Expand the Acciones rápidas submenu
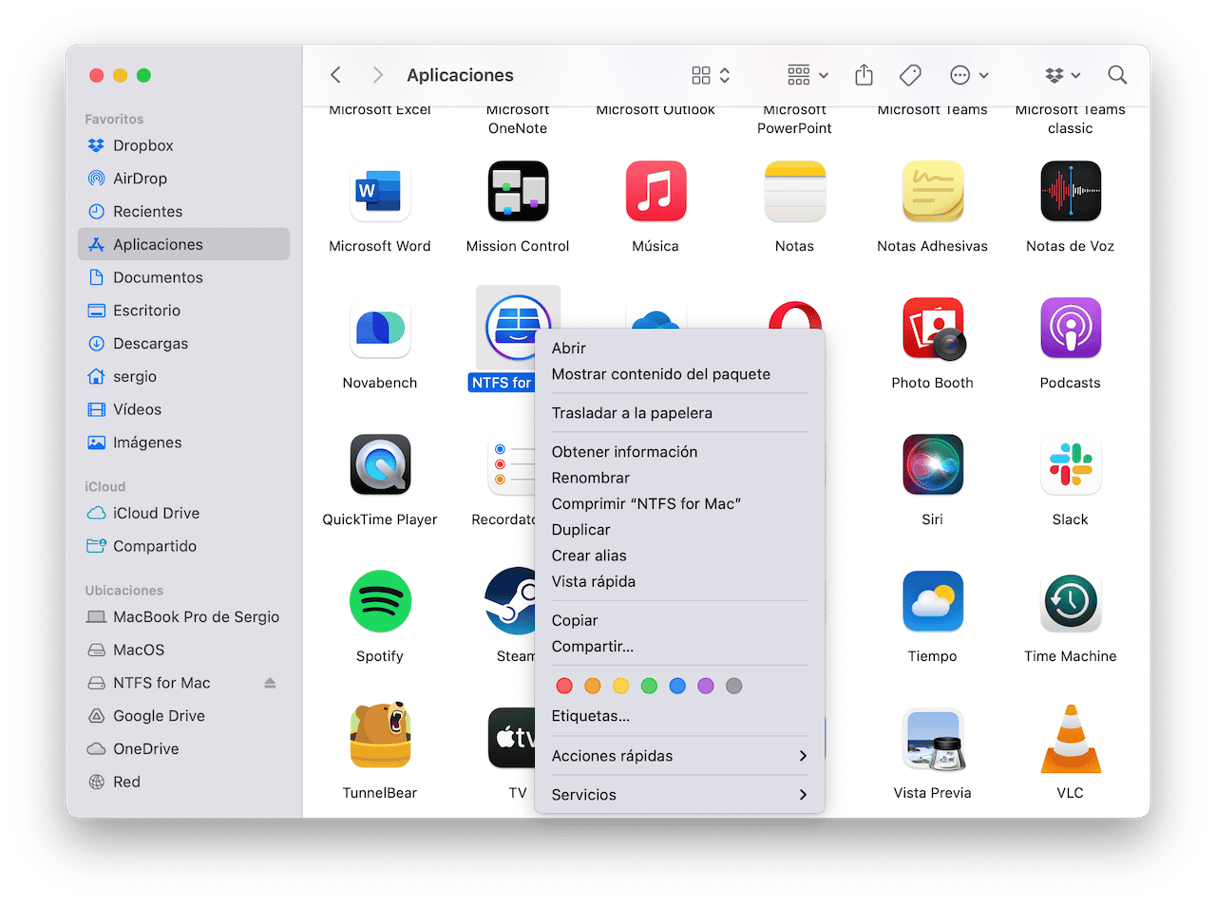 point(680,756)
